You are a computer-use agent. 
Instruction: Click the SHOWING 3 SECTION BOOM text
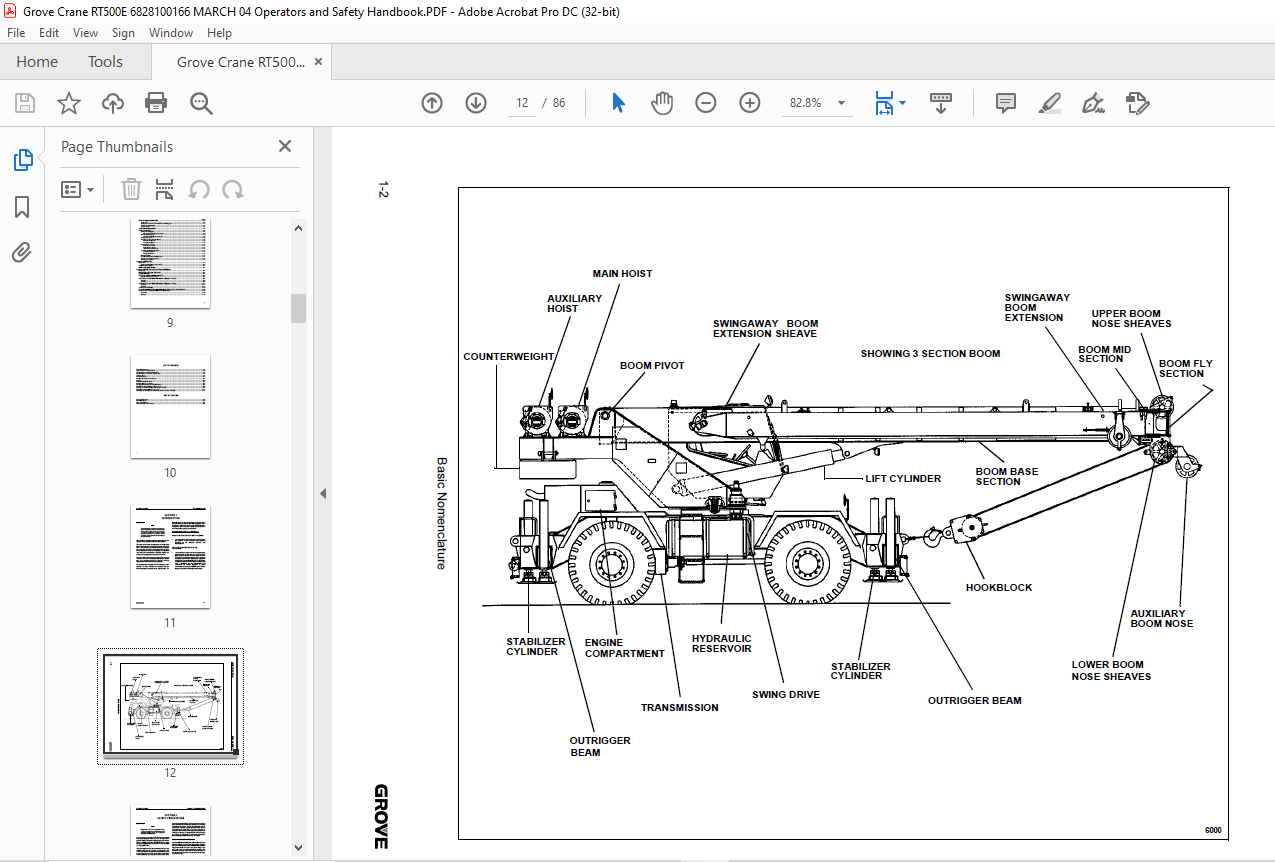pos(930,354)
